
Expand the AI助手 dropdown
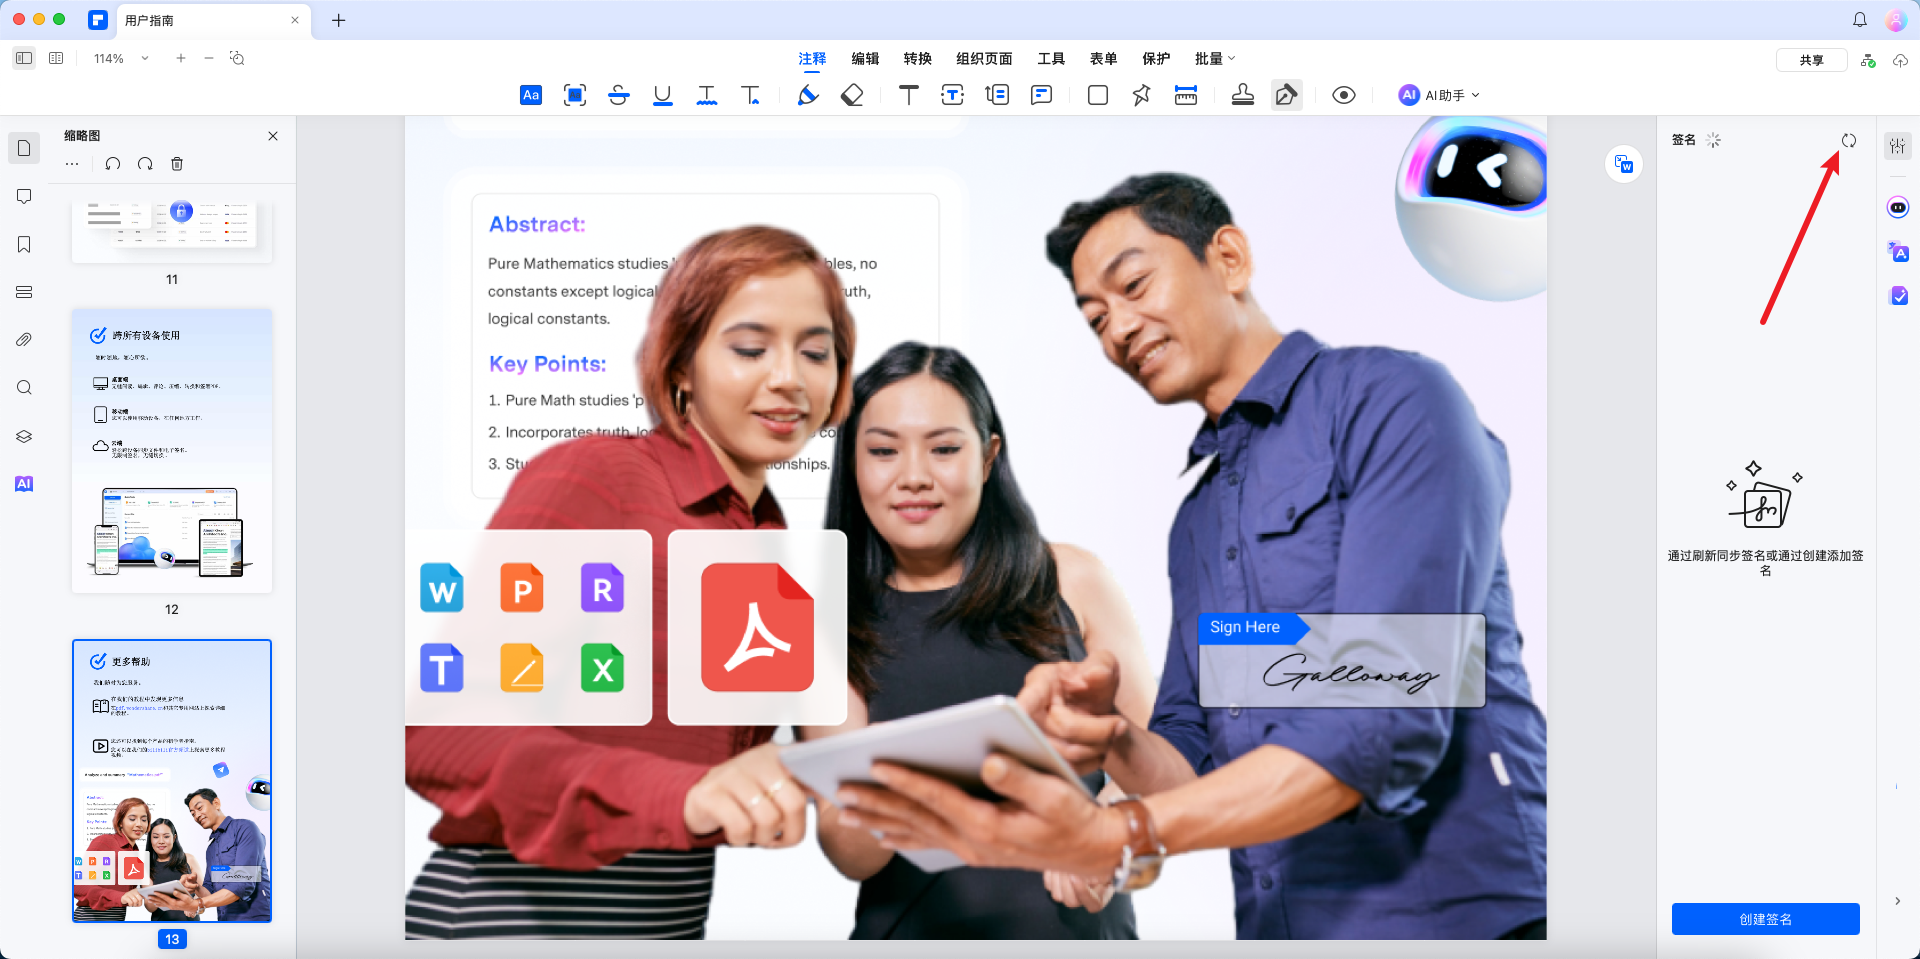pos(1440,95)
